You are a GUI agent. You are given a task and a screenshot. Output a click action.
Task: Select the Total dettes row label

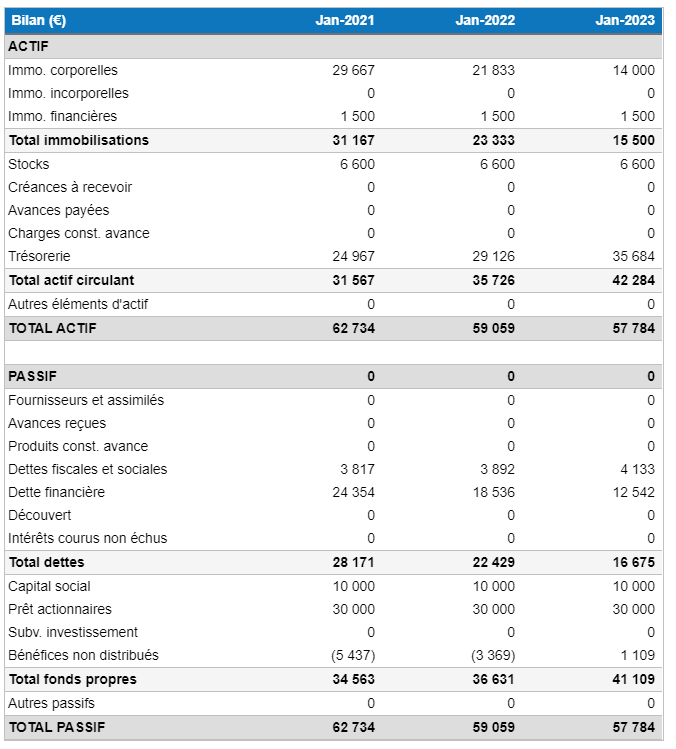[46, 562]
